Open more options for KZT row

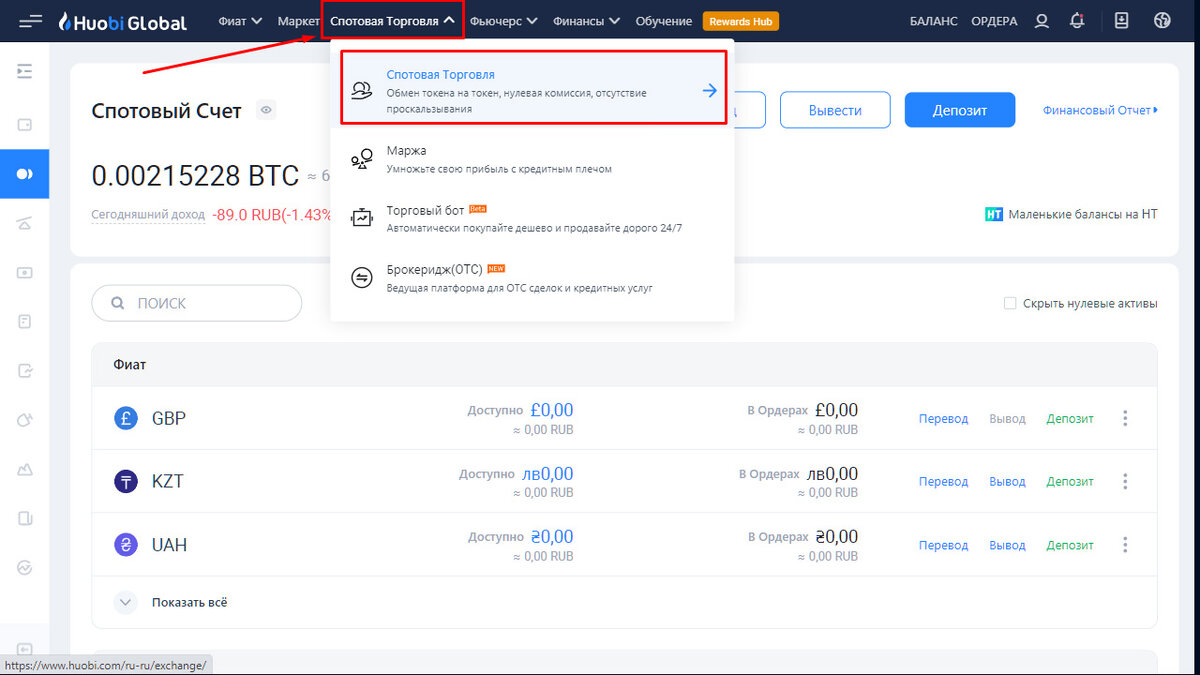click(1125, 481)
